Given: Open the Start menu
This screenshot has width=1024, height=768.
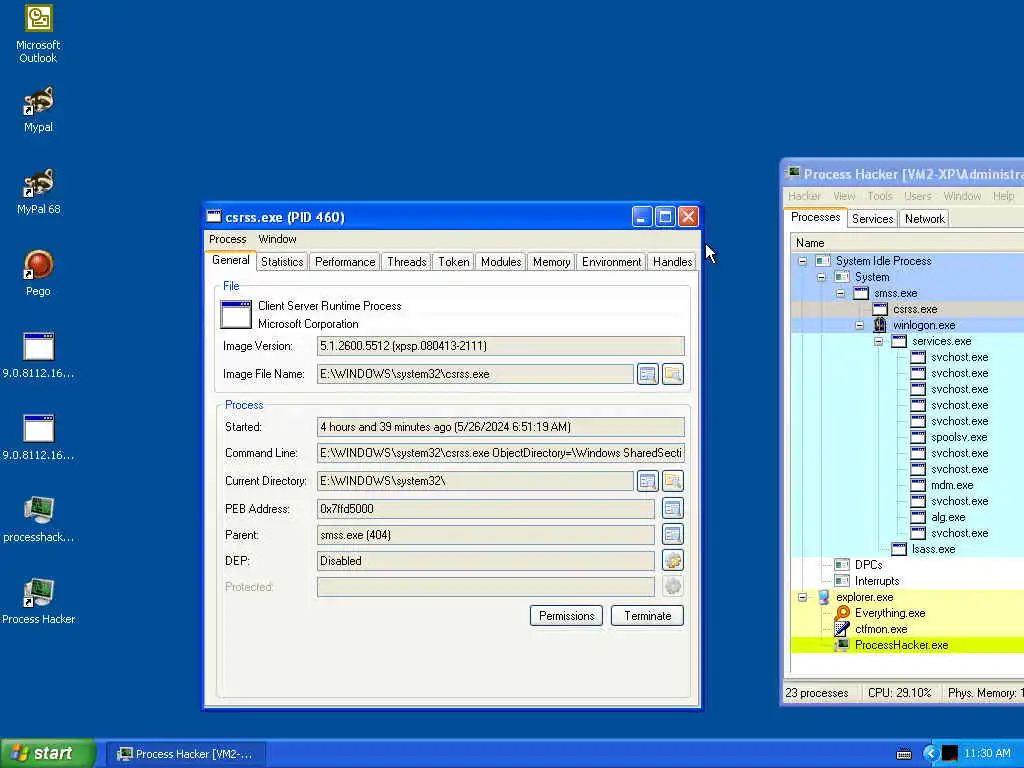Looking at the screenshot, I should click(x=48, y=754).
